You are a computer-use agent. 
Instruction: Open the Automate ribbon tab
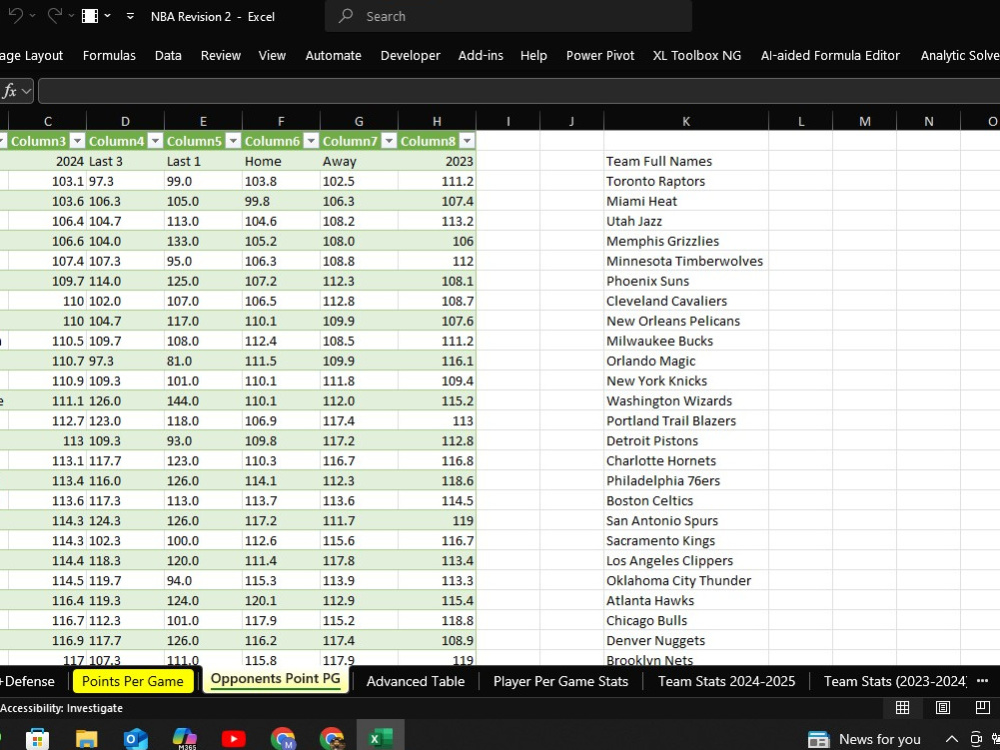tap(334, 55)
